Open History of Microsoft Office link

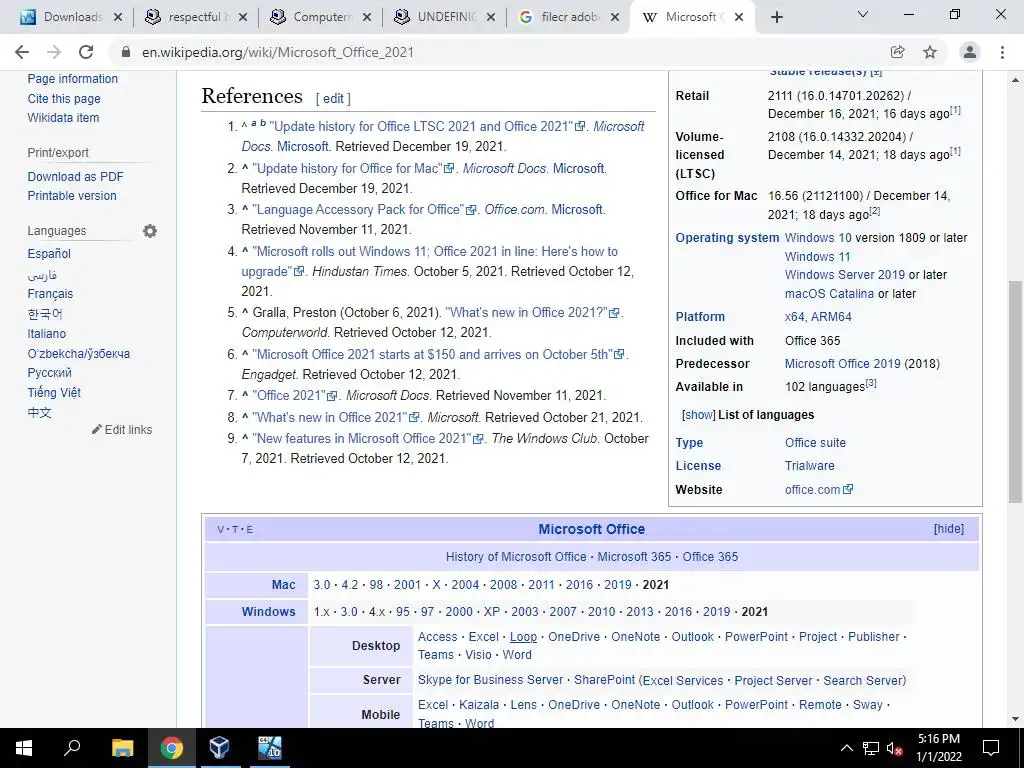516,556
